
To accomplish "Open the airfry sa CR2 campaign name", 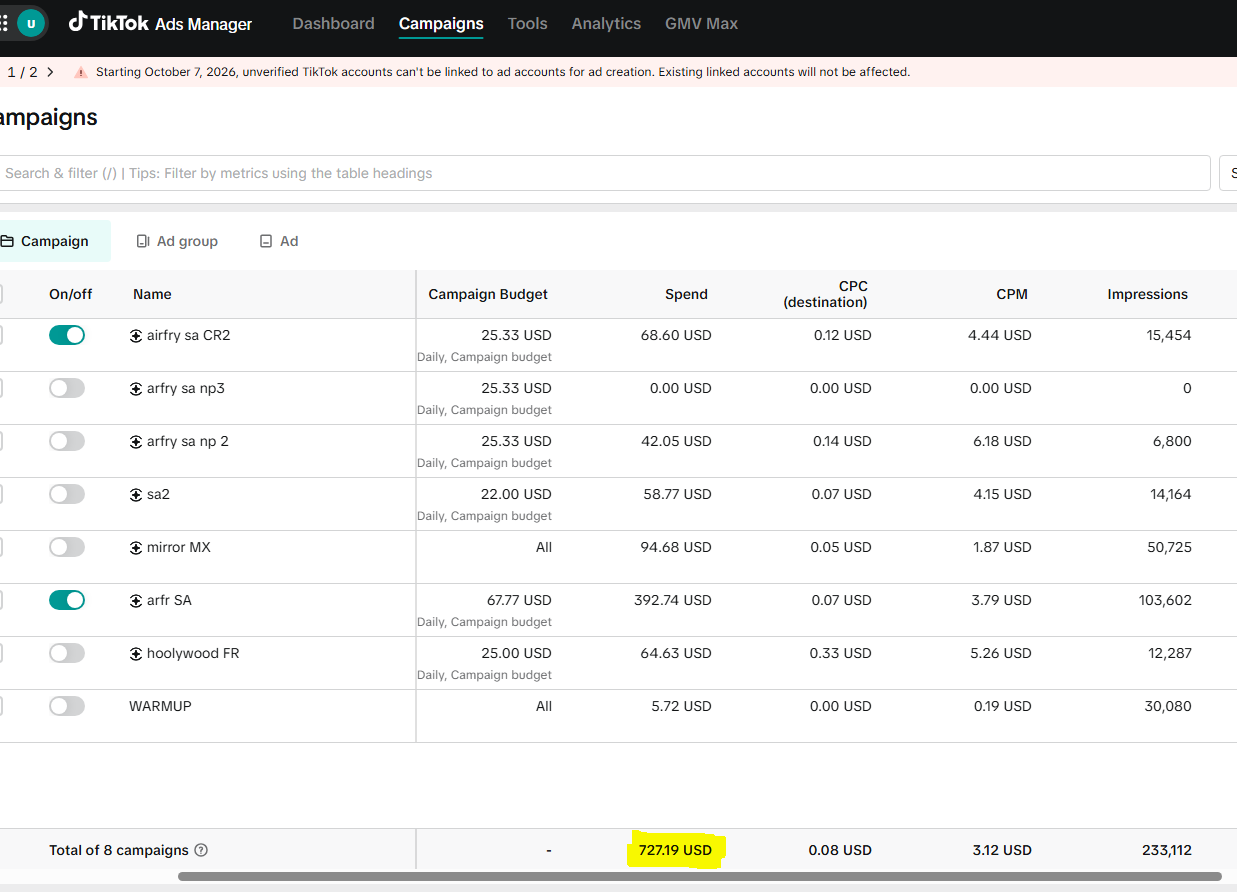I will 188,335.
